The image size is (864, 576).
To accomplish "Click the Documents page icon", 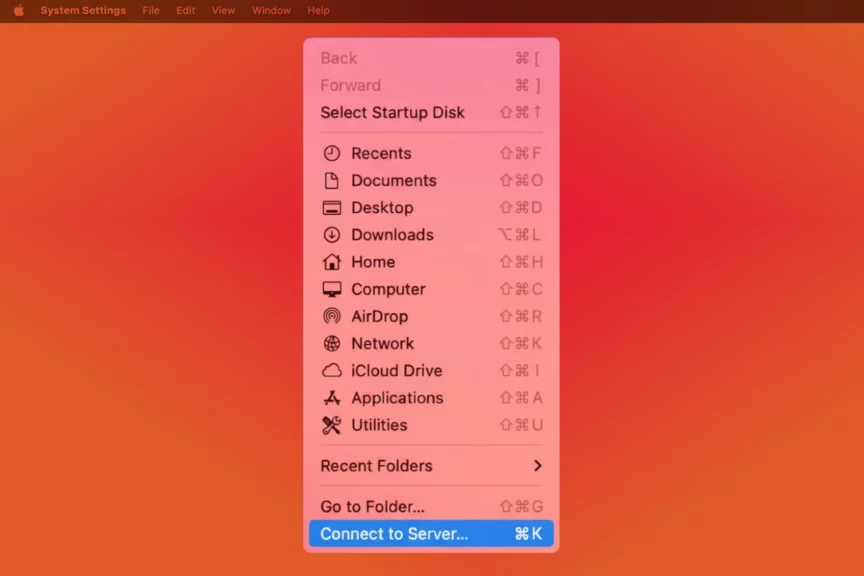I will tap(332, 180).
